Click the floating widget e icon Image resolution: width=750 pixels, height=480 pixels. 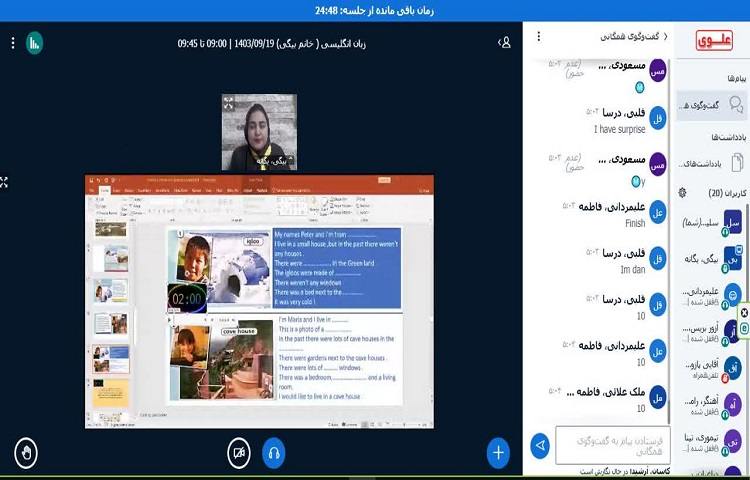pos(744,328)
